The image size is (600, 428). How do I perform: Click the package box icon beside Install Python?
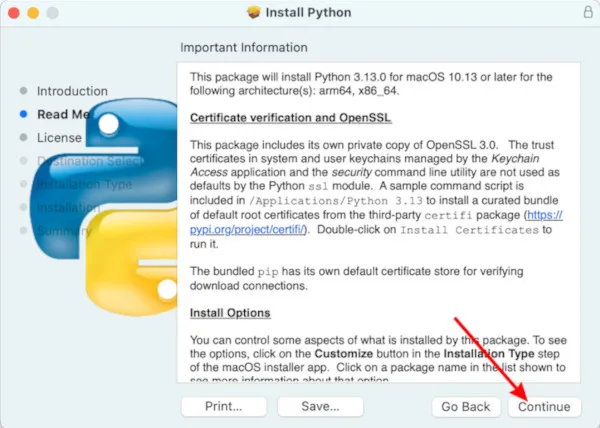coord(253,12)
